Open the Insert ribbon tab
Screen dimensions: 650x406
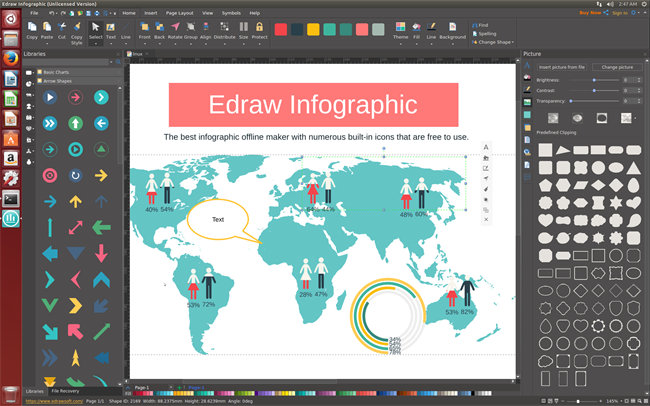150,13
